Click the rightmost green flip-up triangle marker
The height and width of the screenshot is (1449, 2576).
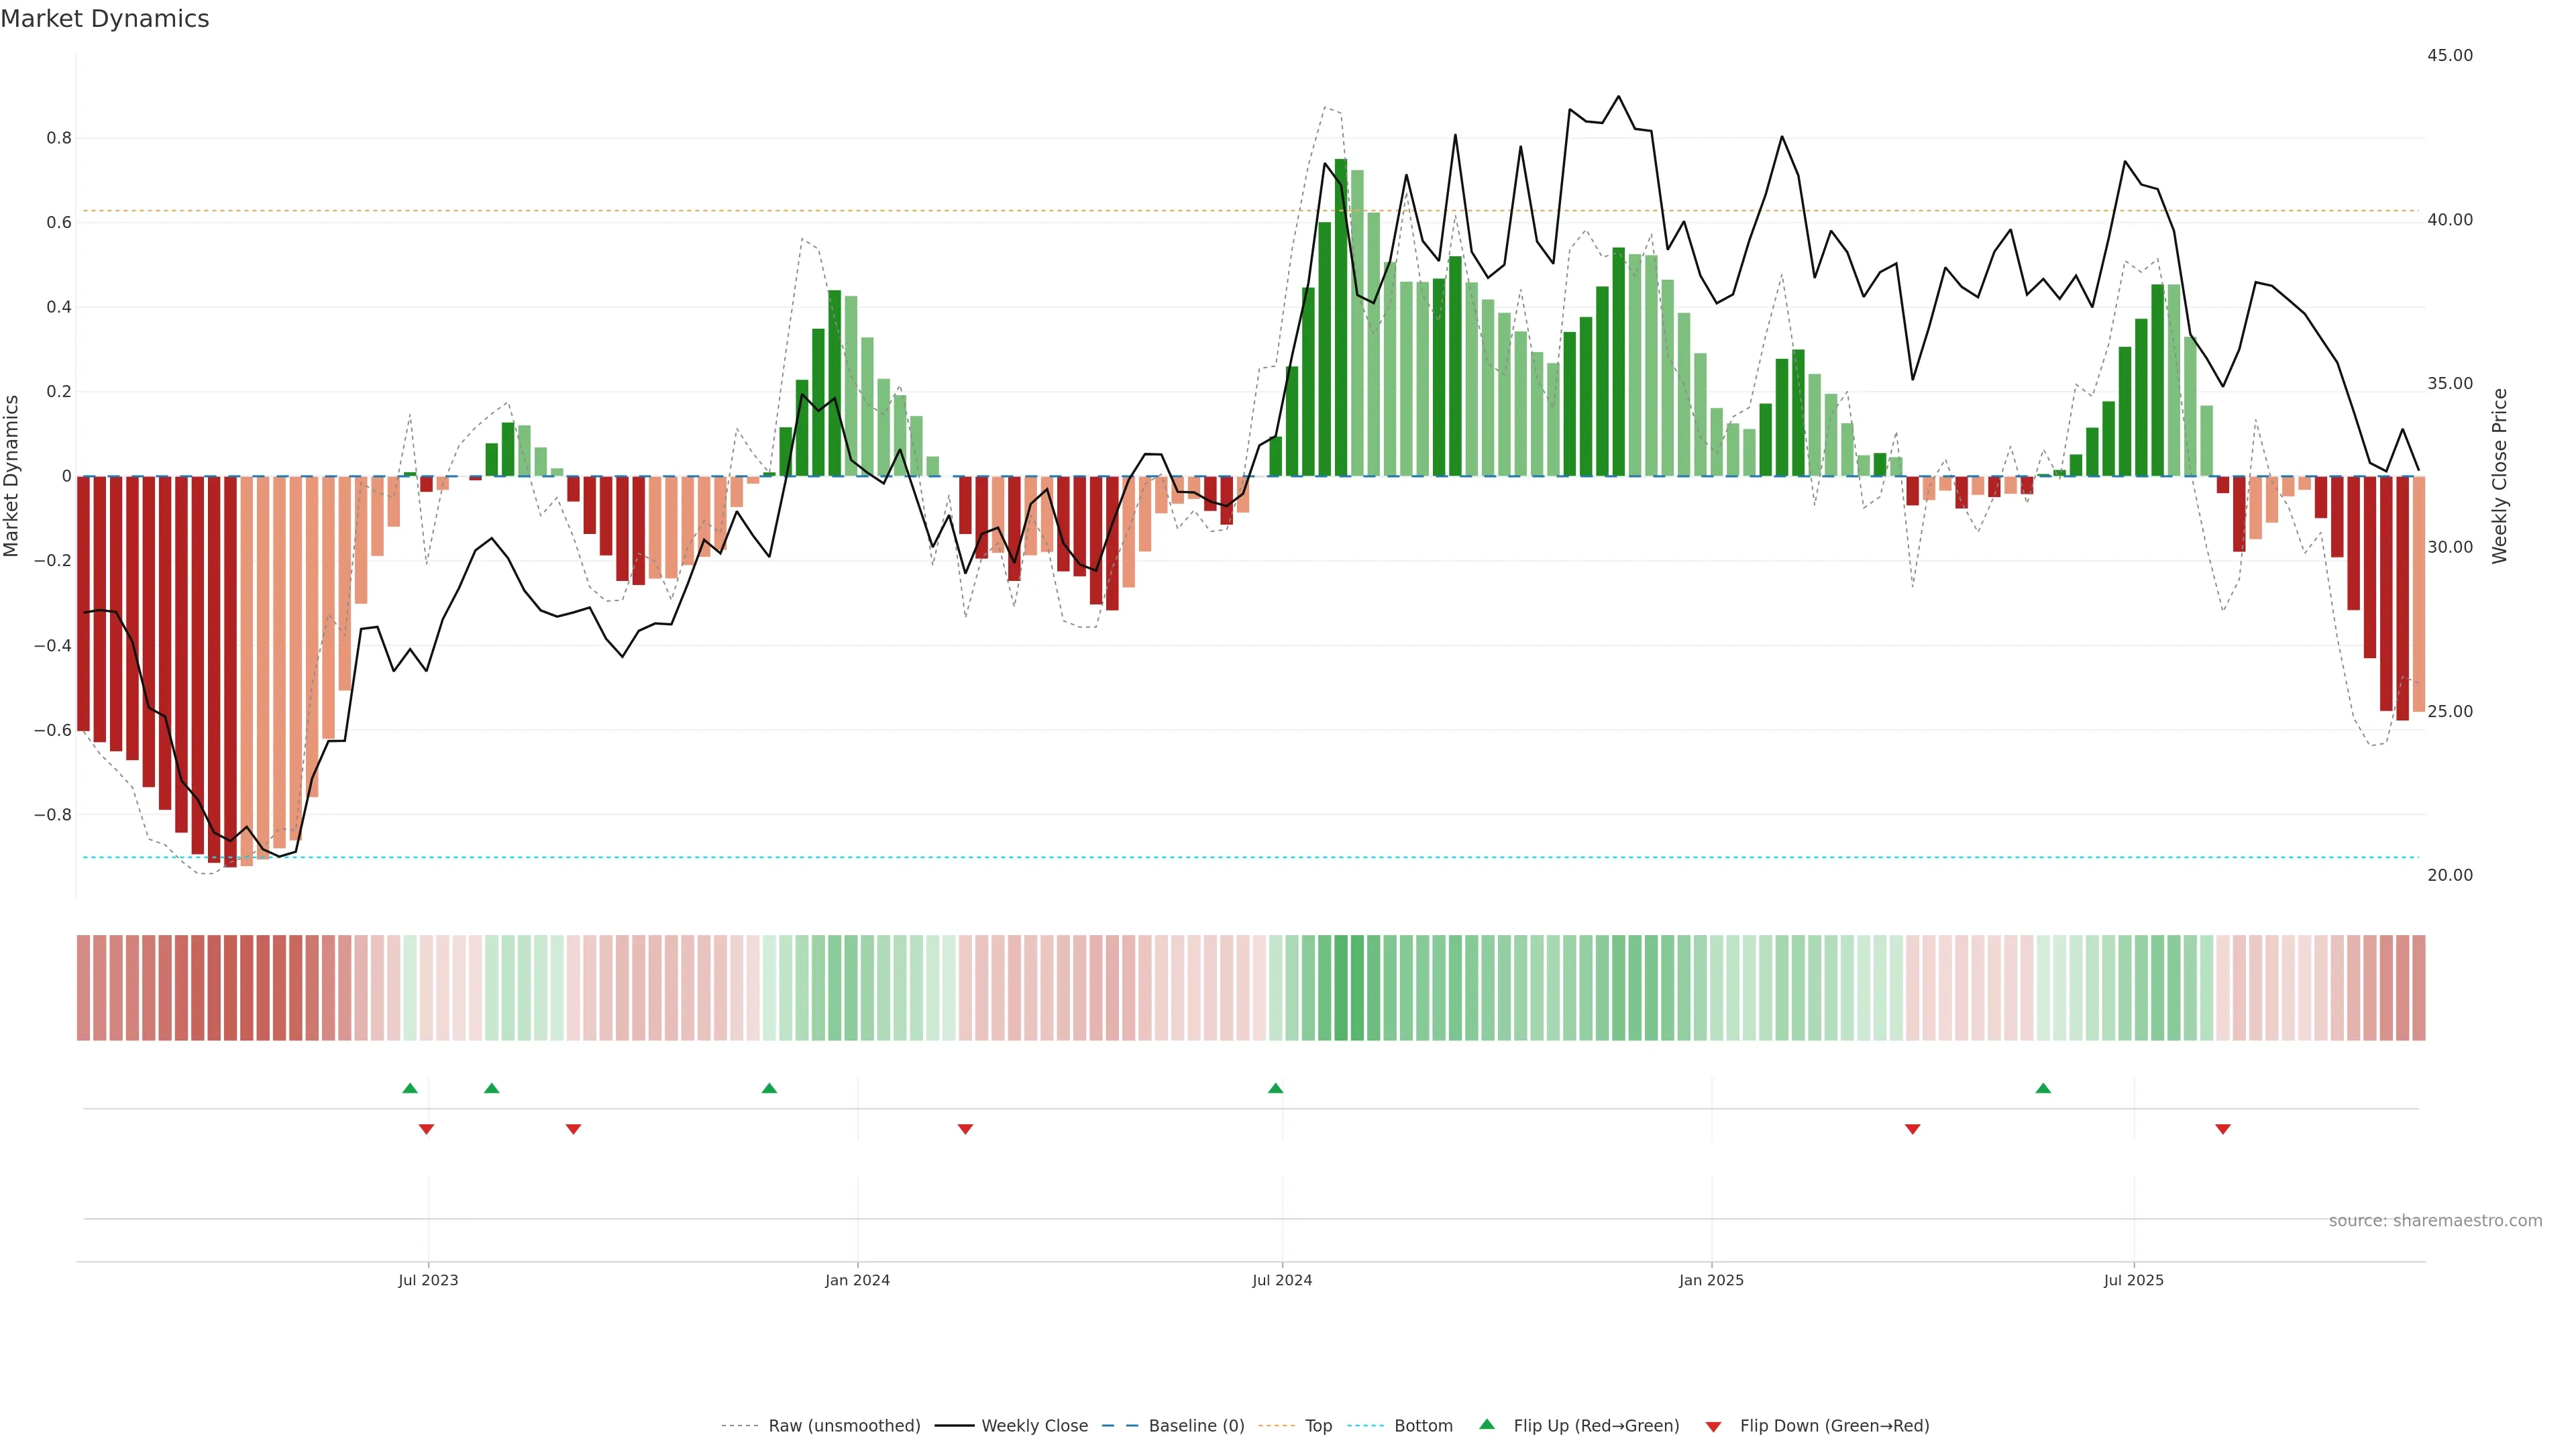(2043, 1088)
